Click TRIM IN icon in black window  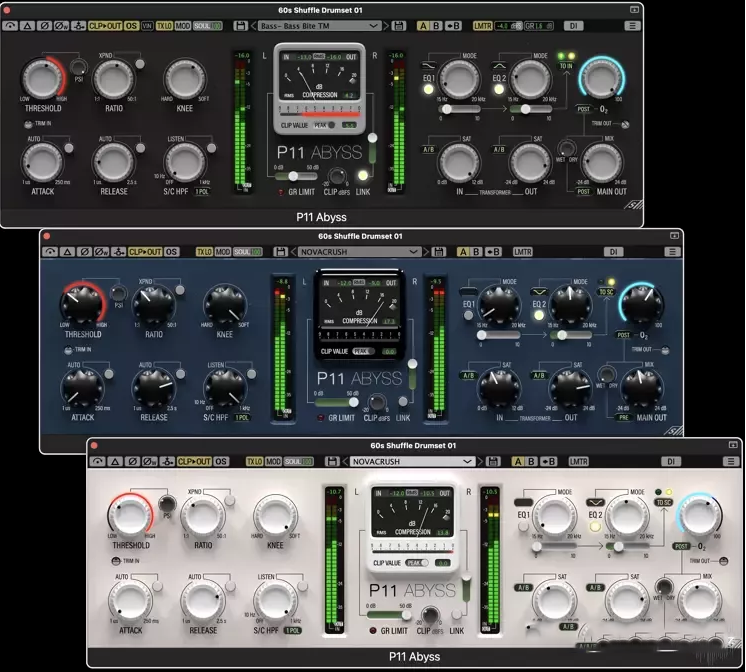(x=28, y=124)
